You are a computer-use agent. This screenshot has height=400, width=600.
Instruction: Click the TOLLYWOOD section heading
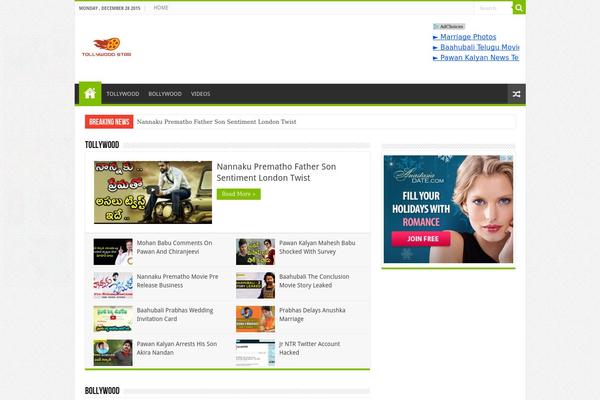102,145
